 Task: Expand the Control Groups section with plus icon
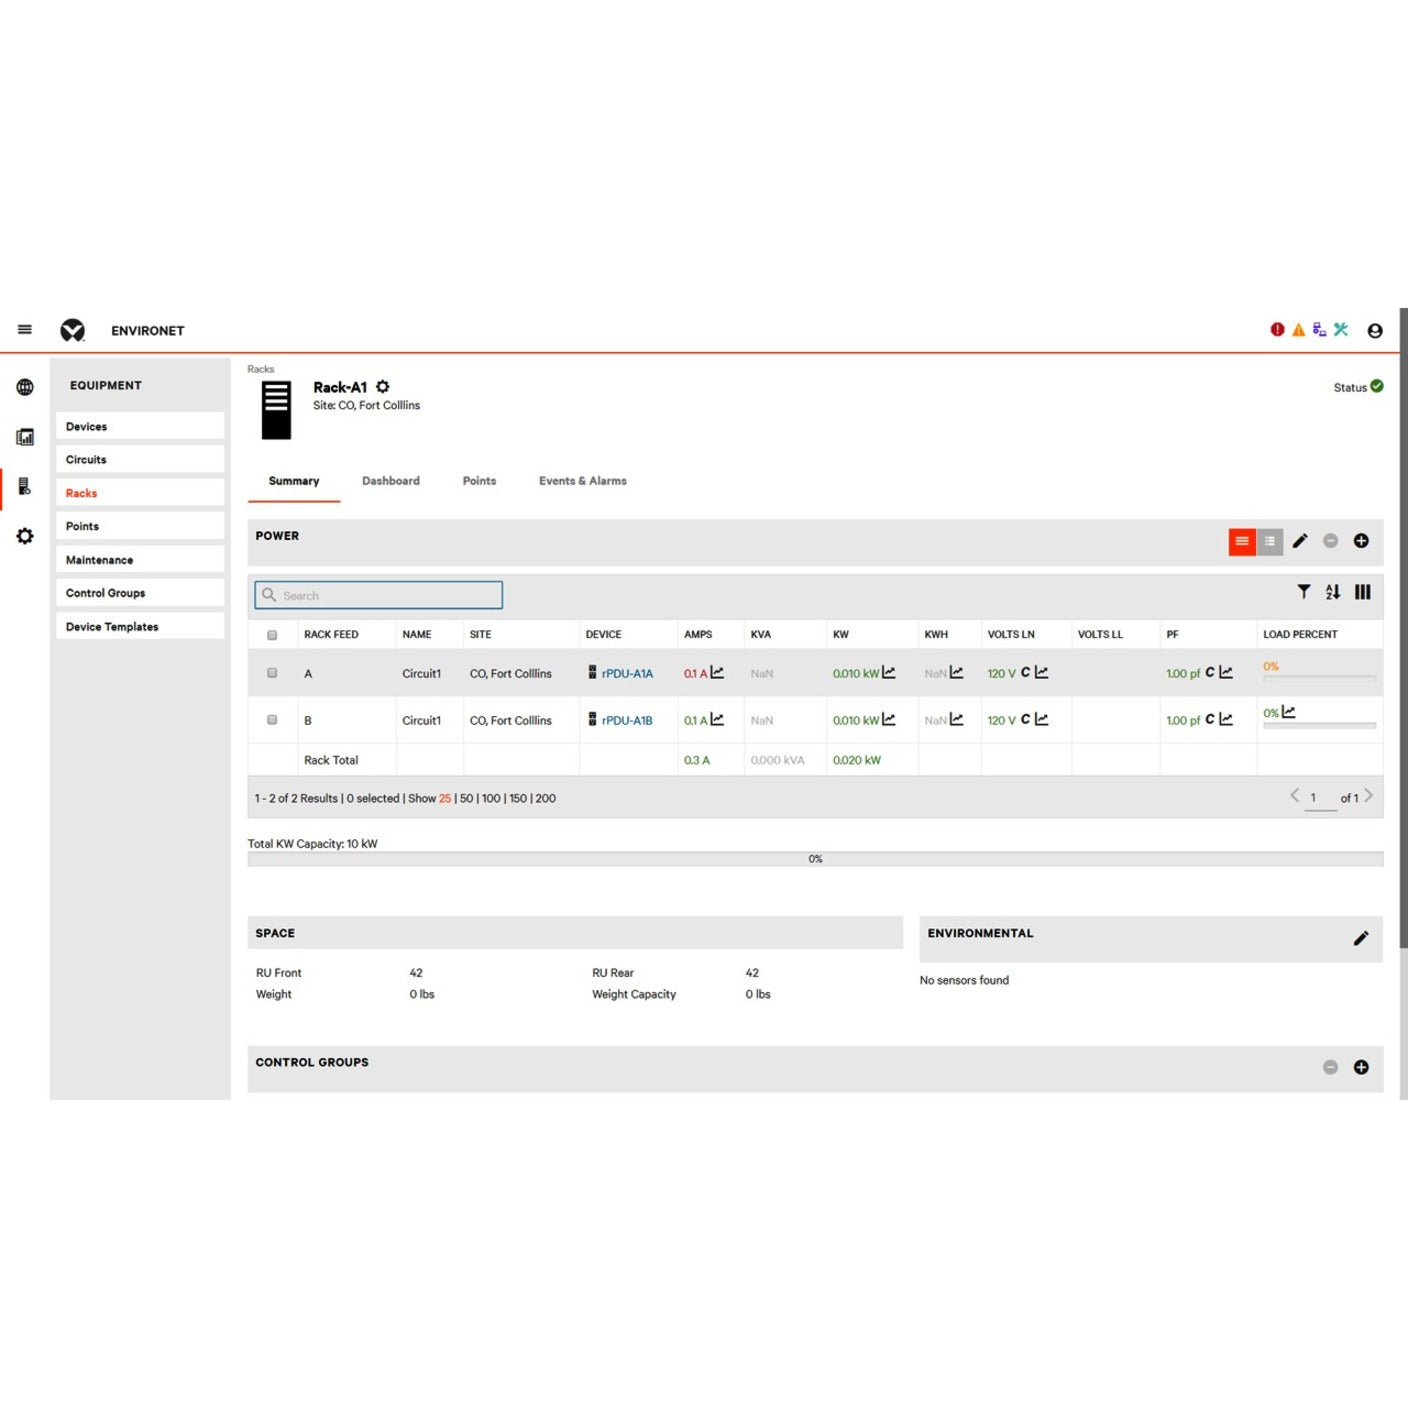(1361, 1067)
